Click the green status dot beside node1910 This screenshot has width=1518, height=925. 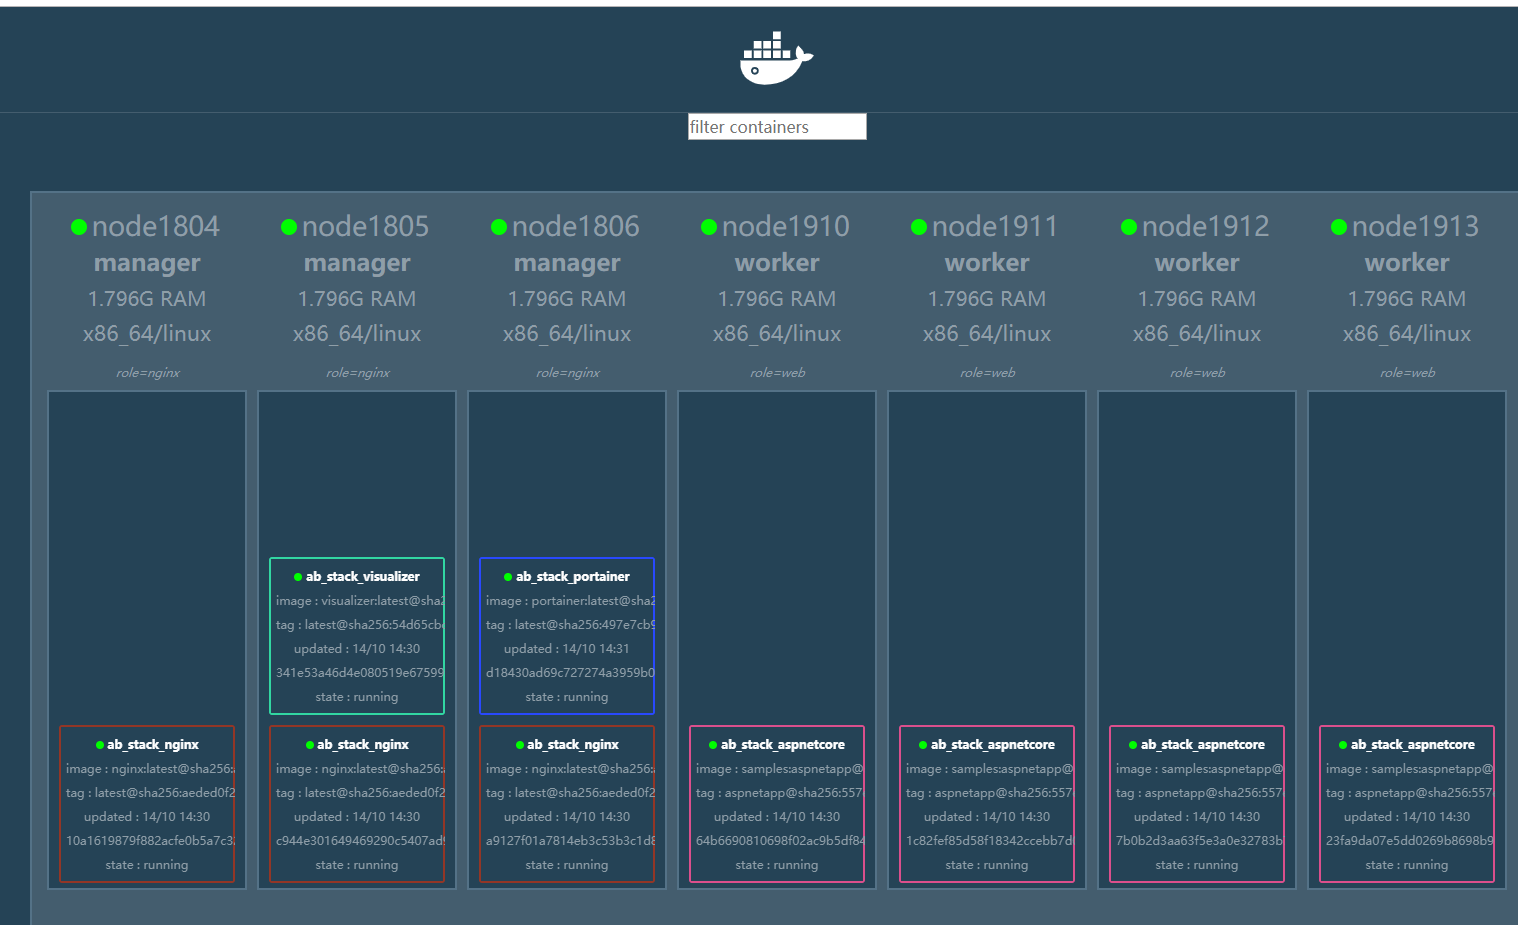(709, 228)
